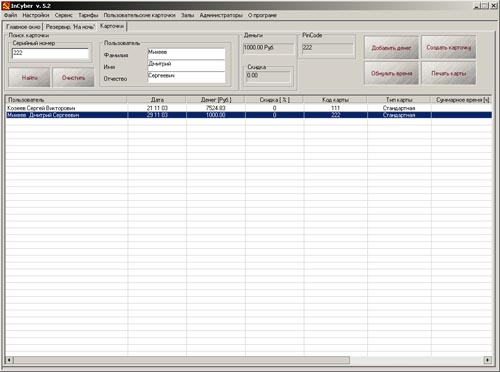500x372 pixels.
Task: Sort by Код карты column header
Action: click(x=335, y=100)
